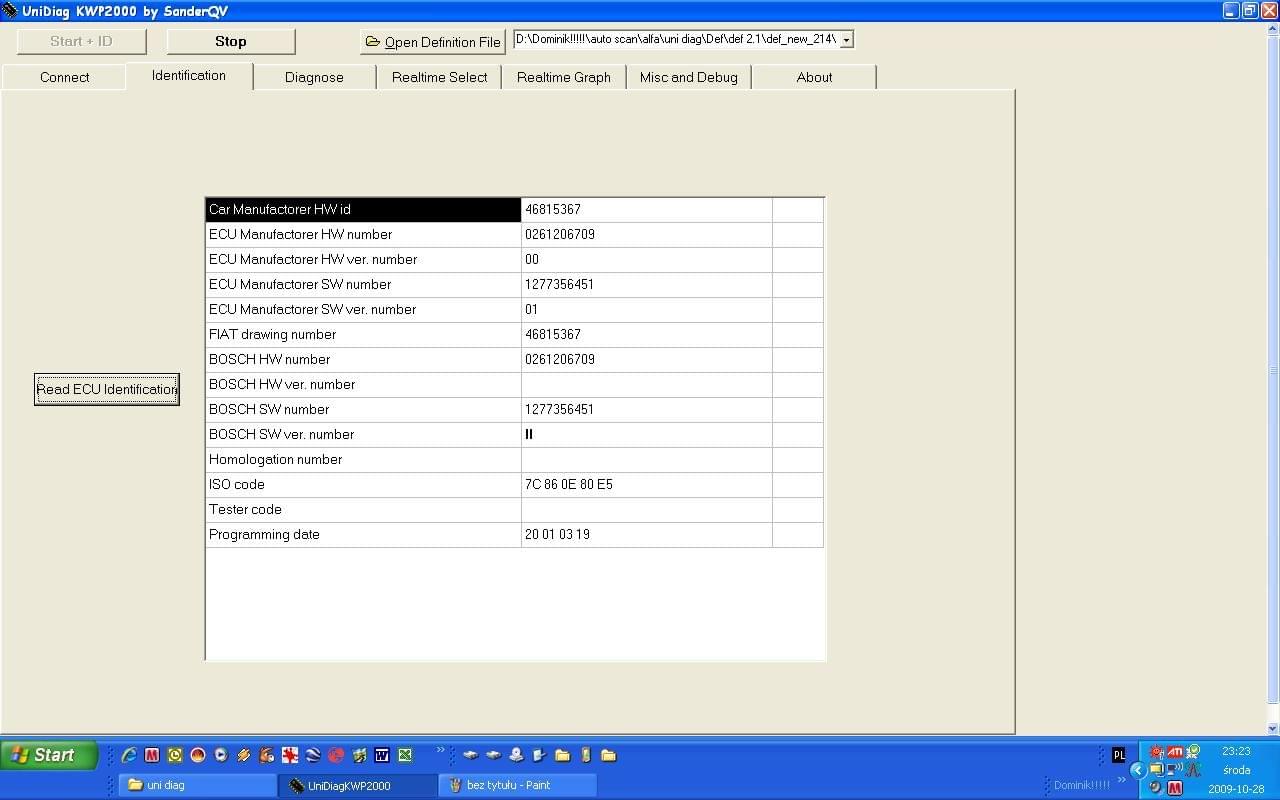This screenshot has width=1280, height=800.
Task: Switch to bez tytułu - Paint taskbar button
Action: click(517, 785)
